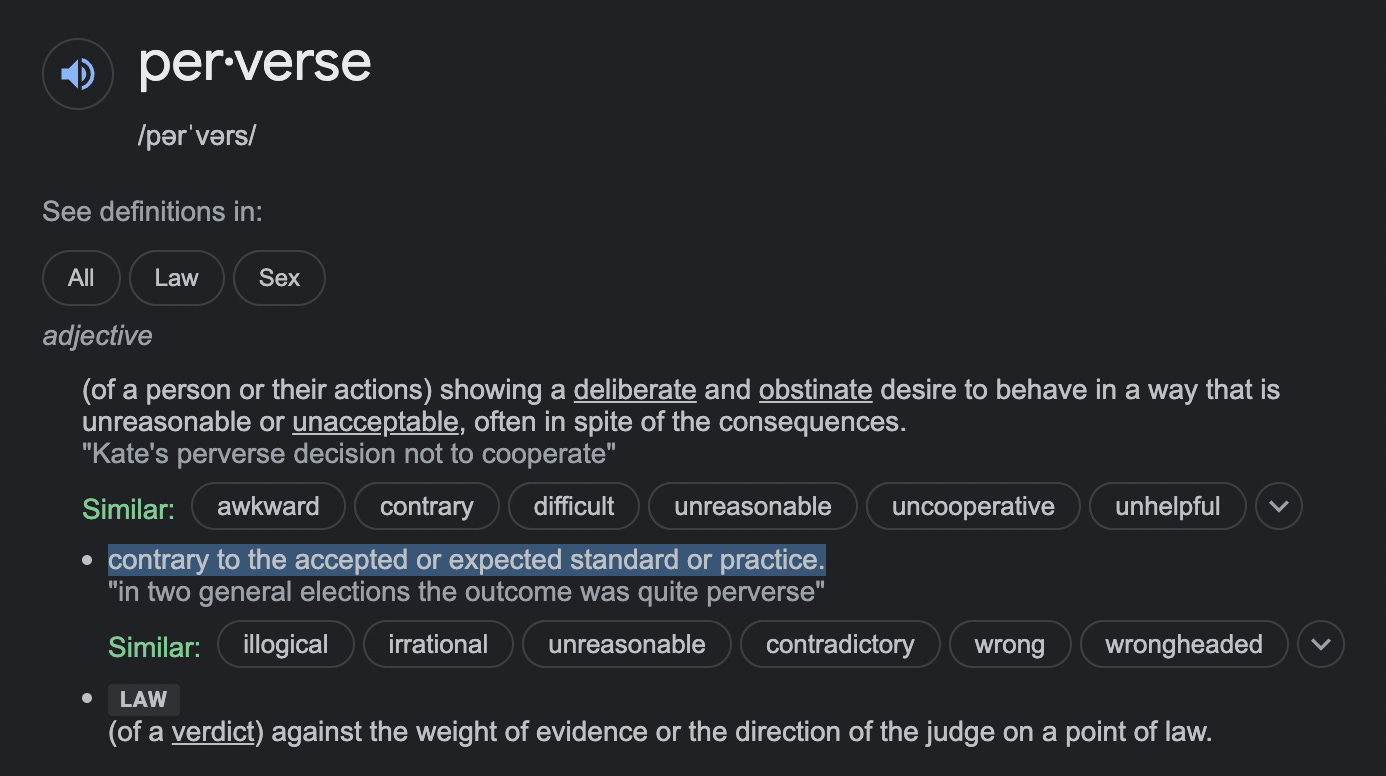Click the awkward synonym chip
The height and width of the screenshot is (776, 1386).
pos(268,506)
